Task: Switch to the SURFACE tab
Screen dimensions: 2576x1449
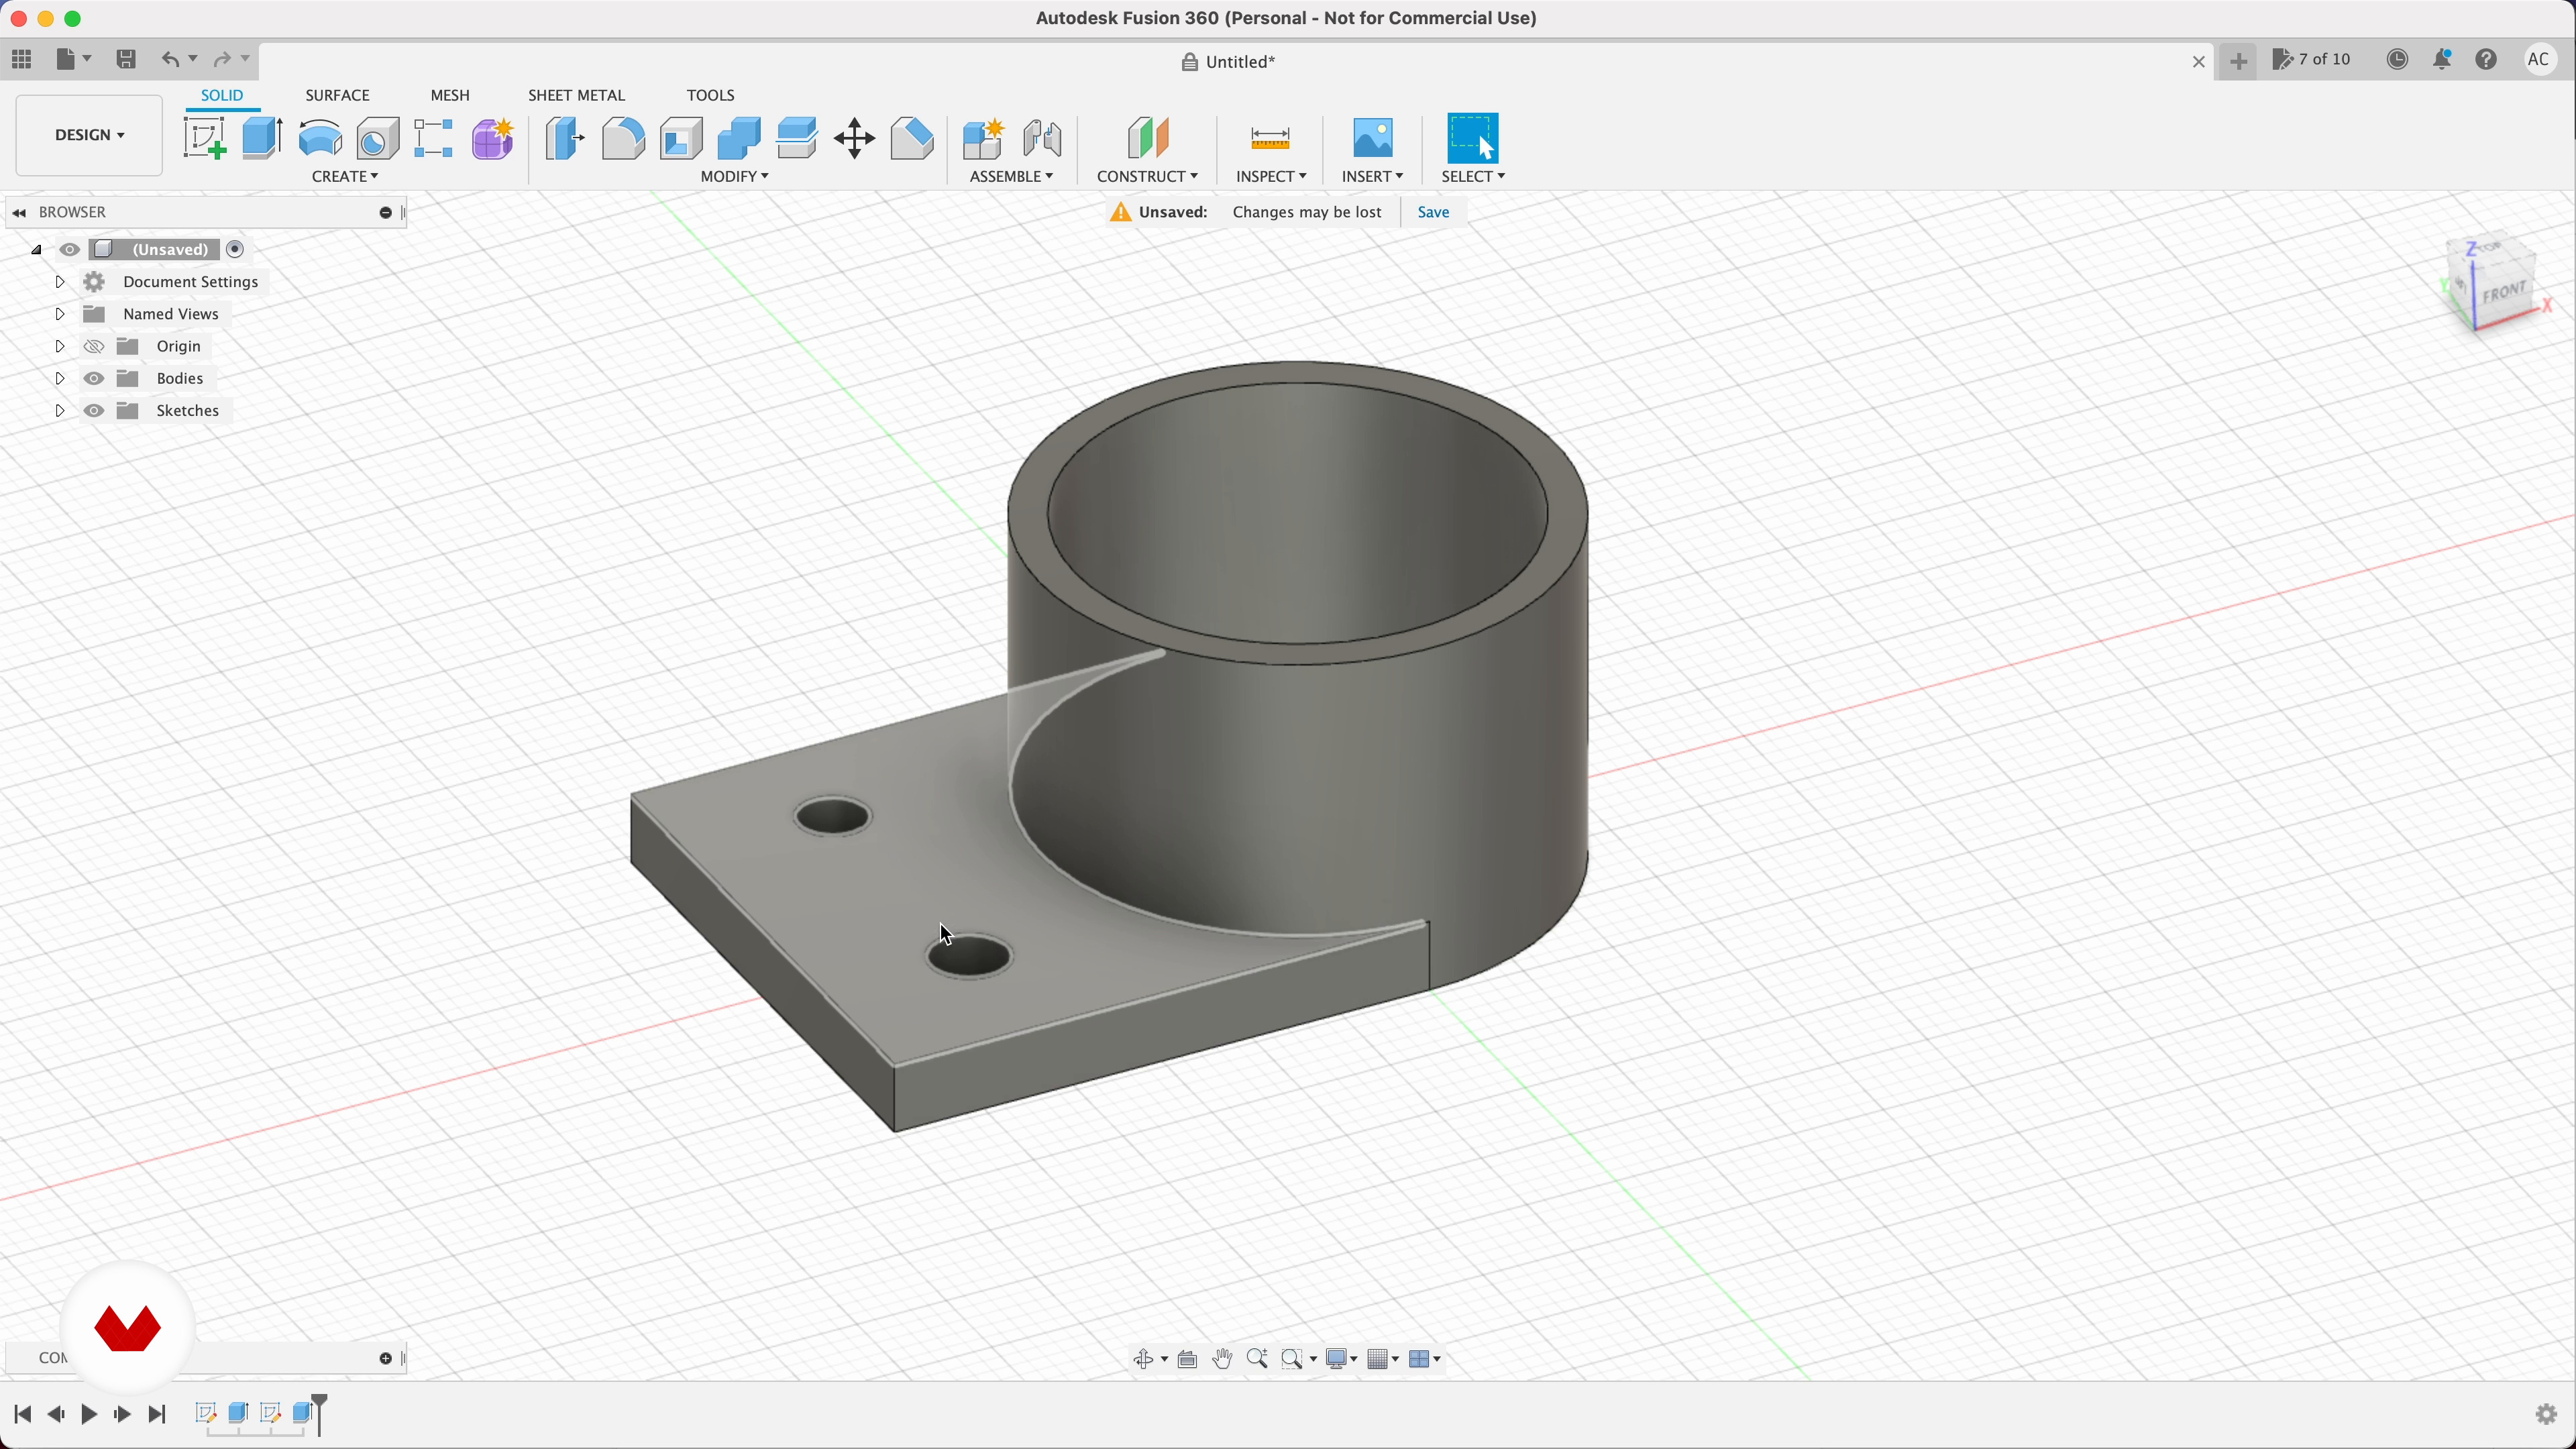Action: pos(337,95)
